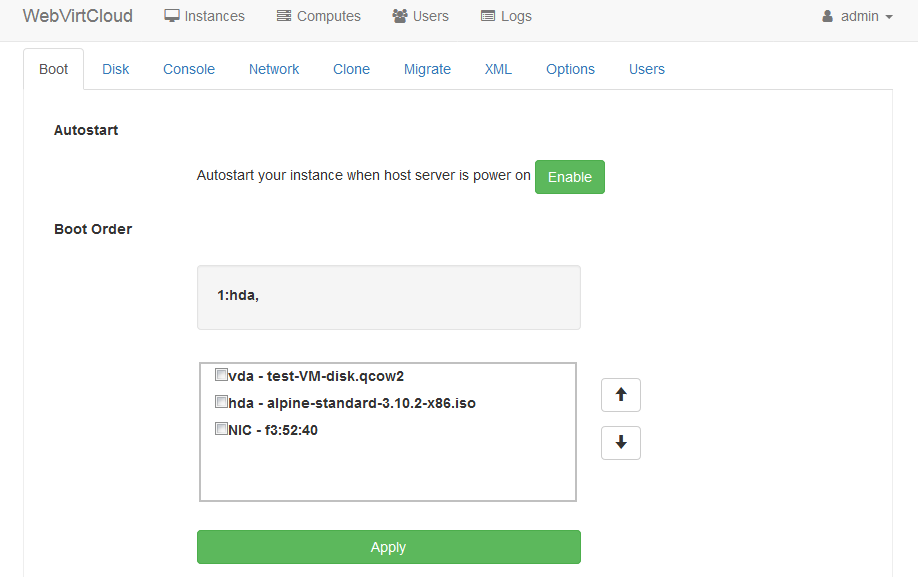Screen dimensions: 918x577
Task: Check the vda test-VM-disk.qcow2 checkbox
Action: 221,375
